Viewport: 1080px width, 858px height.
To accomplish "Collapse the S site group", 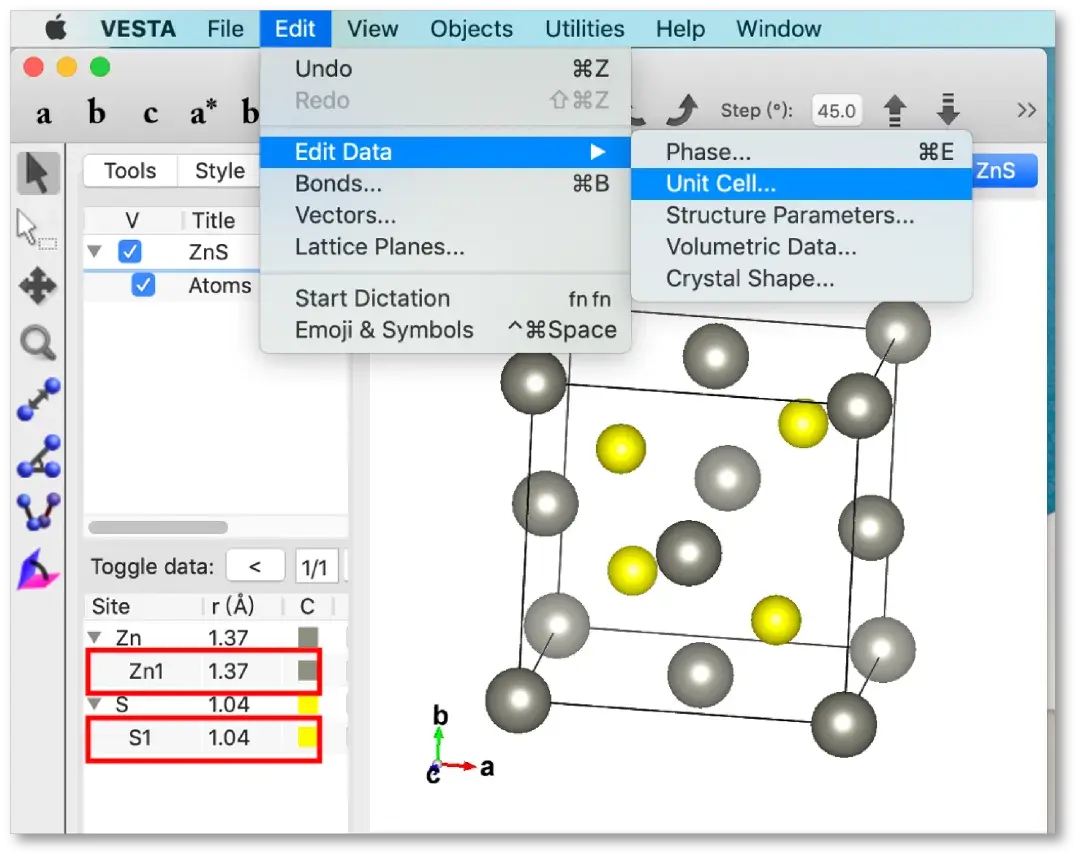I will point(95,704).
